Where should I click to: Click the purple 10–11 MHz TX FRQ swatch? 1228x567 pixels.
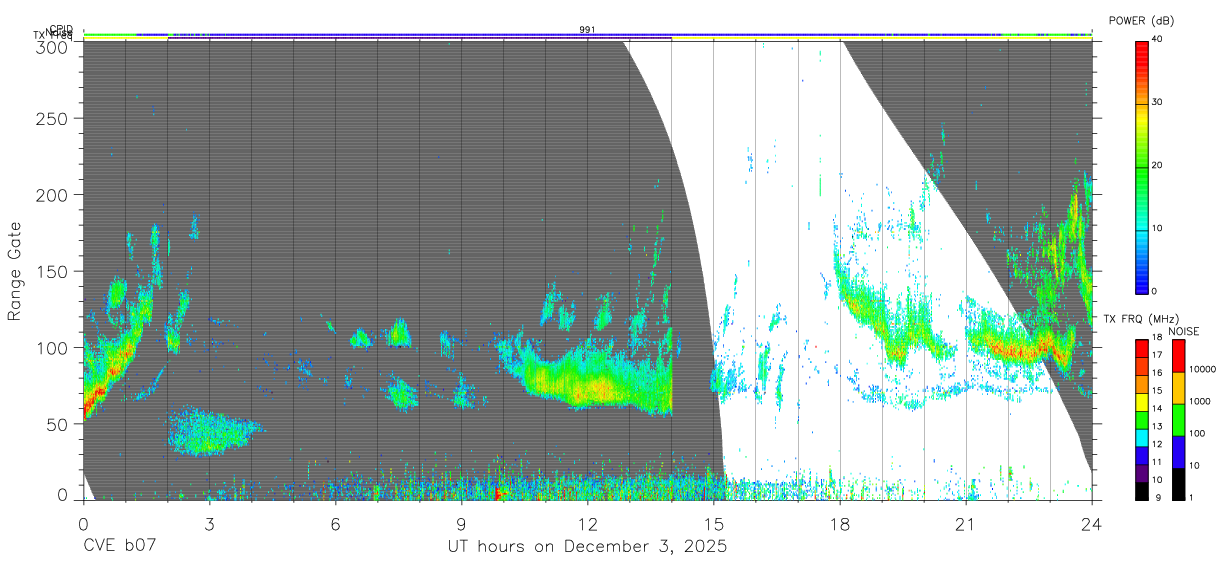(1141, 473)
